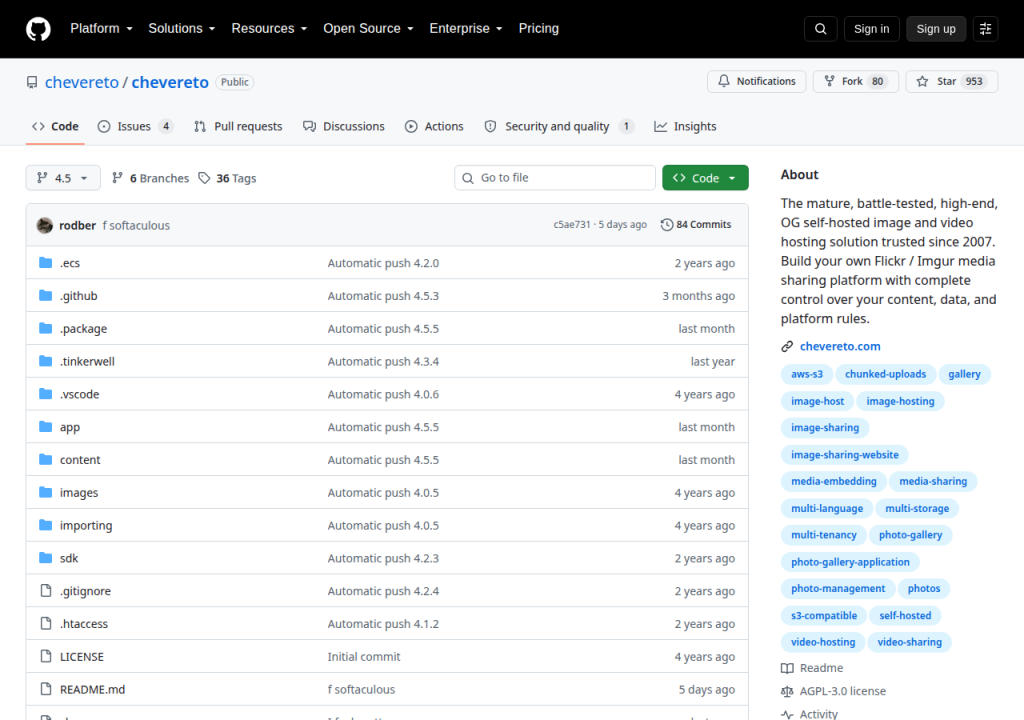The height and width of the screenshot is (720, 1024).
Task: Click the video-hosting topic tag
Action: (823, 642)
